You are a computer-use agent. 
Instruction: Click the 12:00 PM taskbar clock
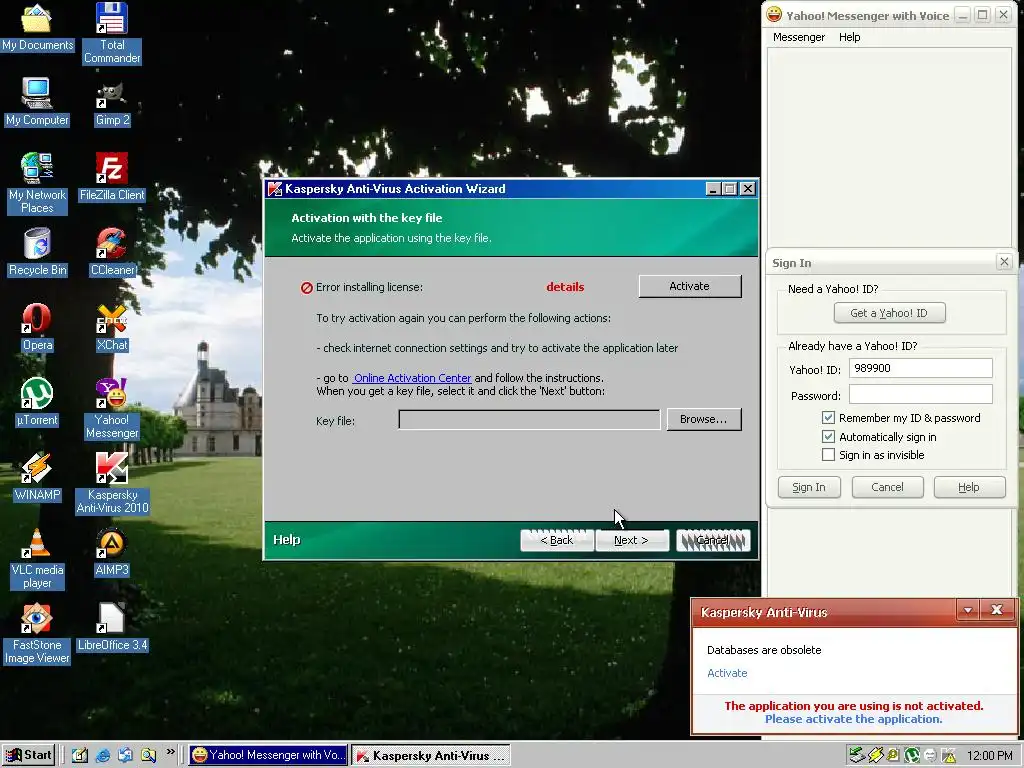click(990, 756)
